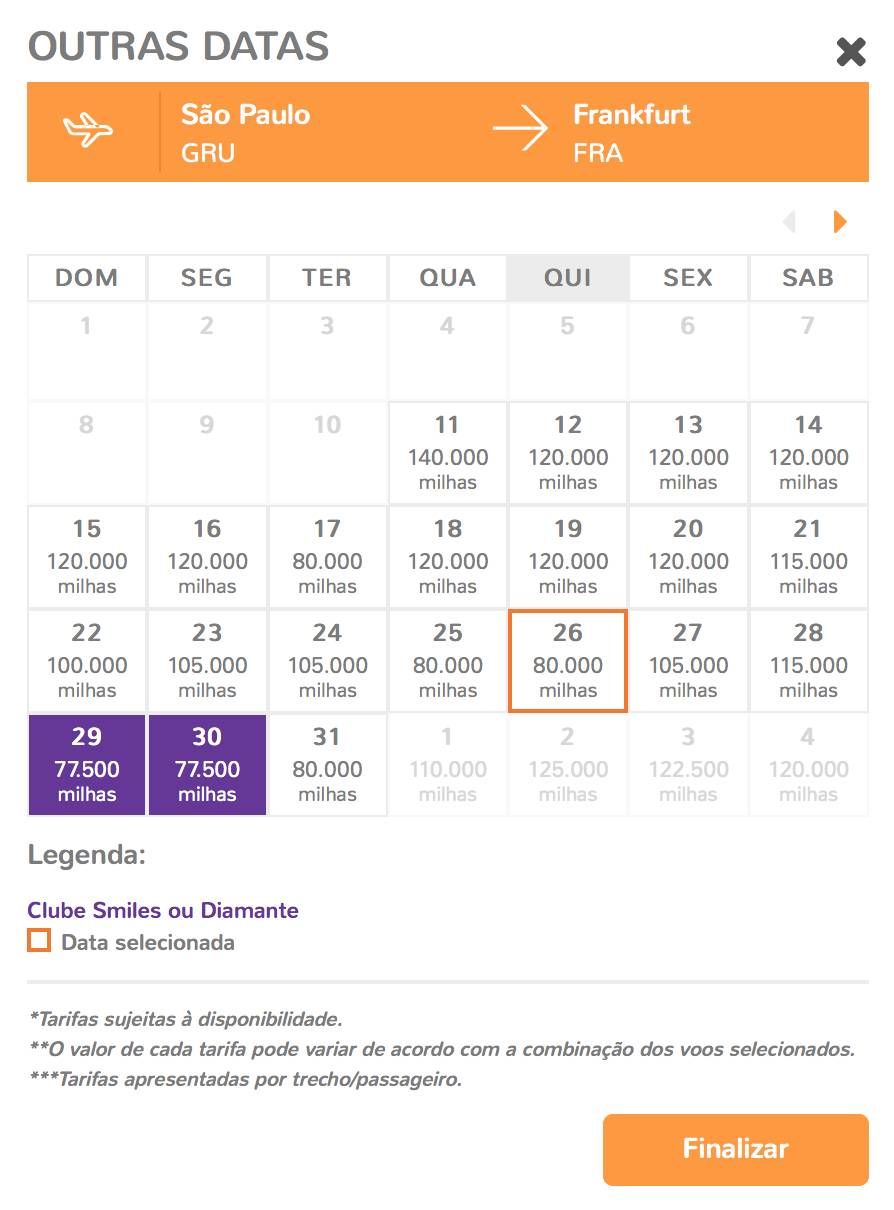The image size is (894, 1210).
Task: Confirm with the Finalizar button
Action: 736,1149
